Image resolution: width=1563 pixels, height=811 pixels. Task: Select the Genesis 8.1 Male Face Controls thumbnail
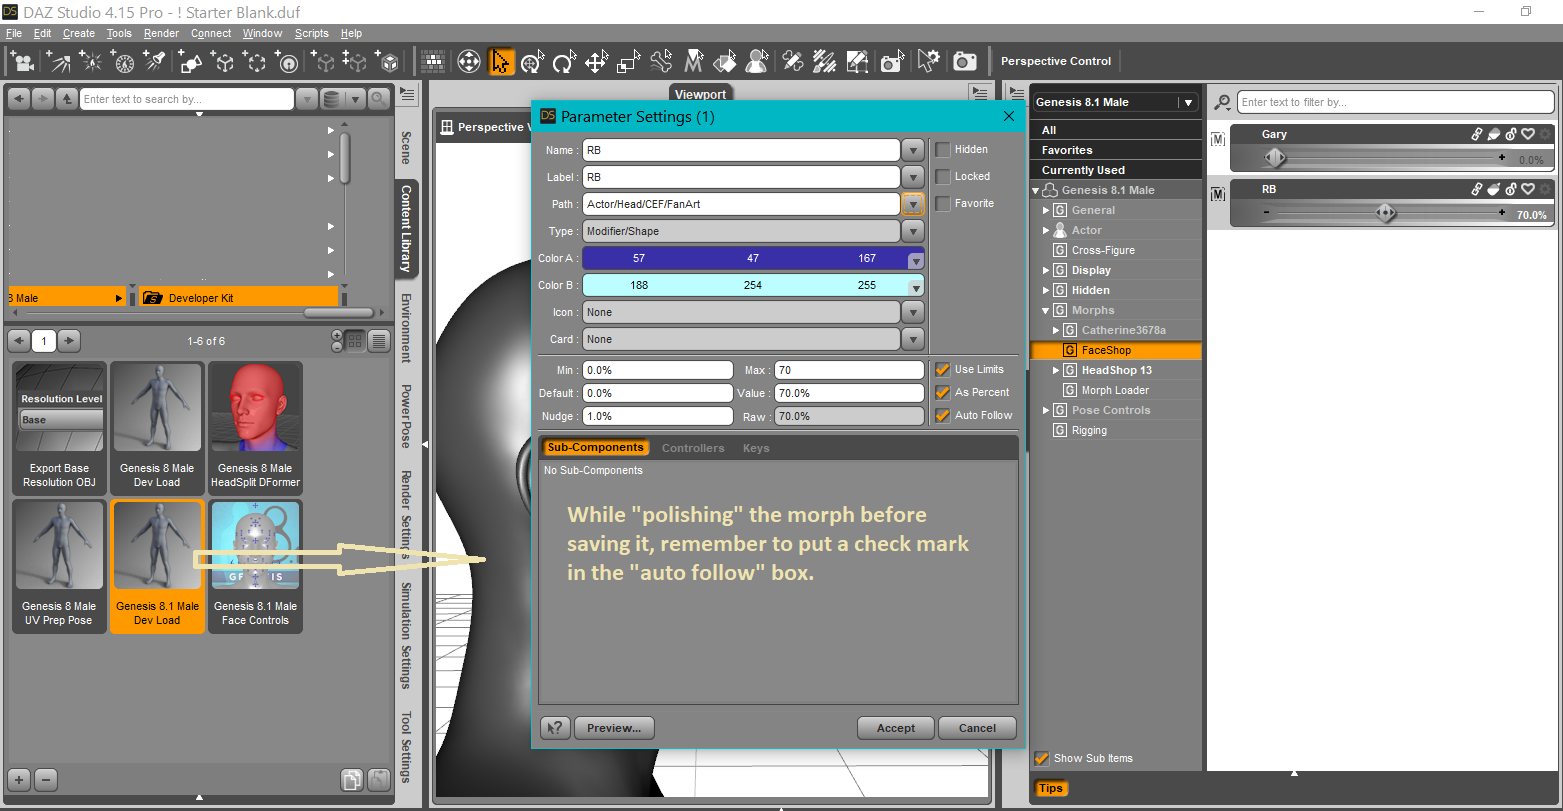pos(256,566)
